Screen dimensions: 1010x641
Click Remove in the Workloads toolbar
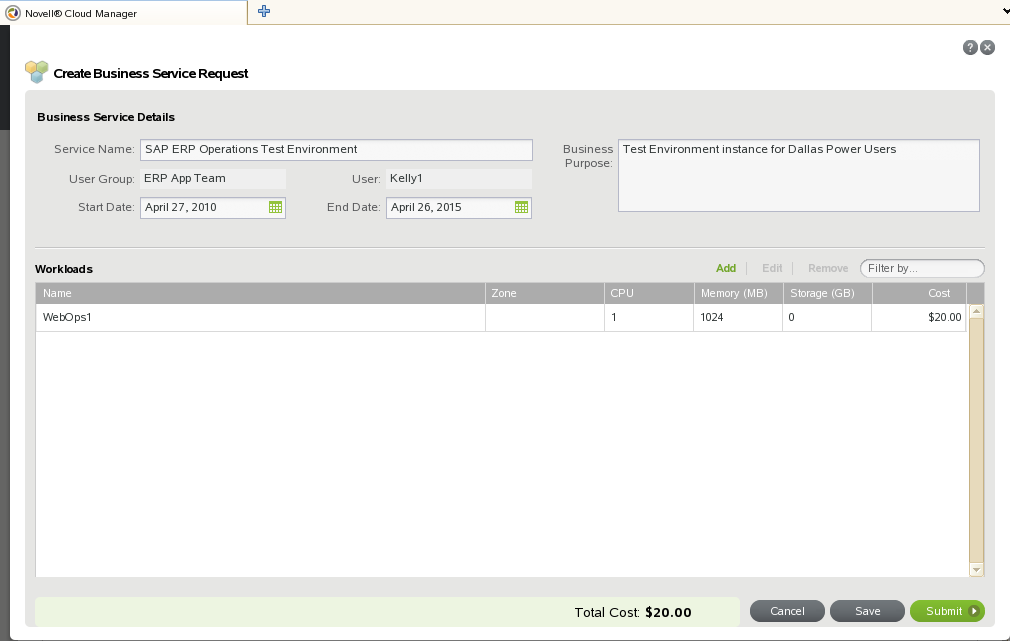point(828,268)
